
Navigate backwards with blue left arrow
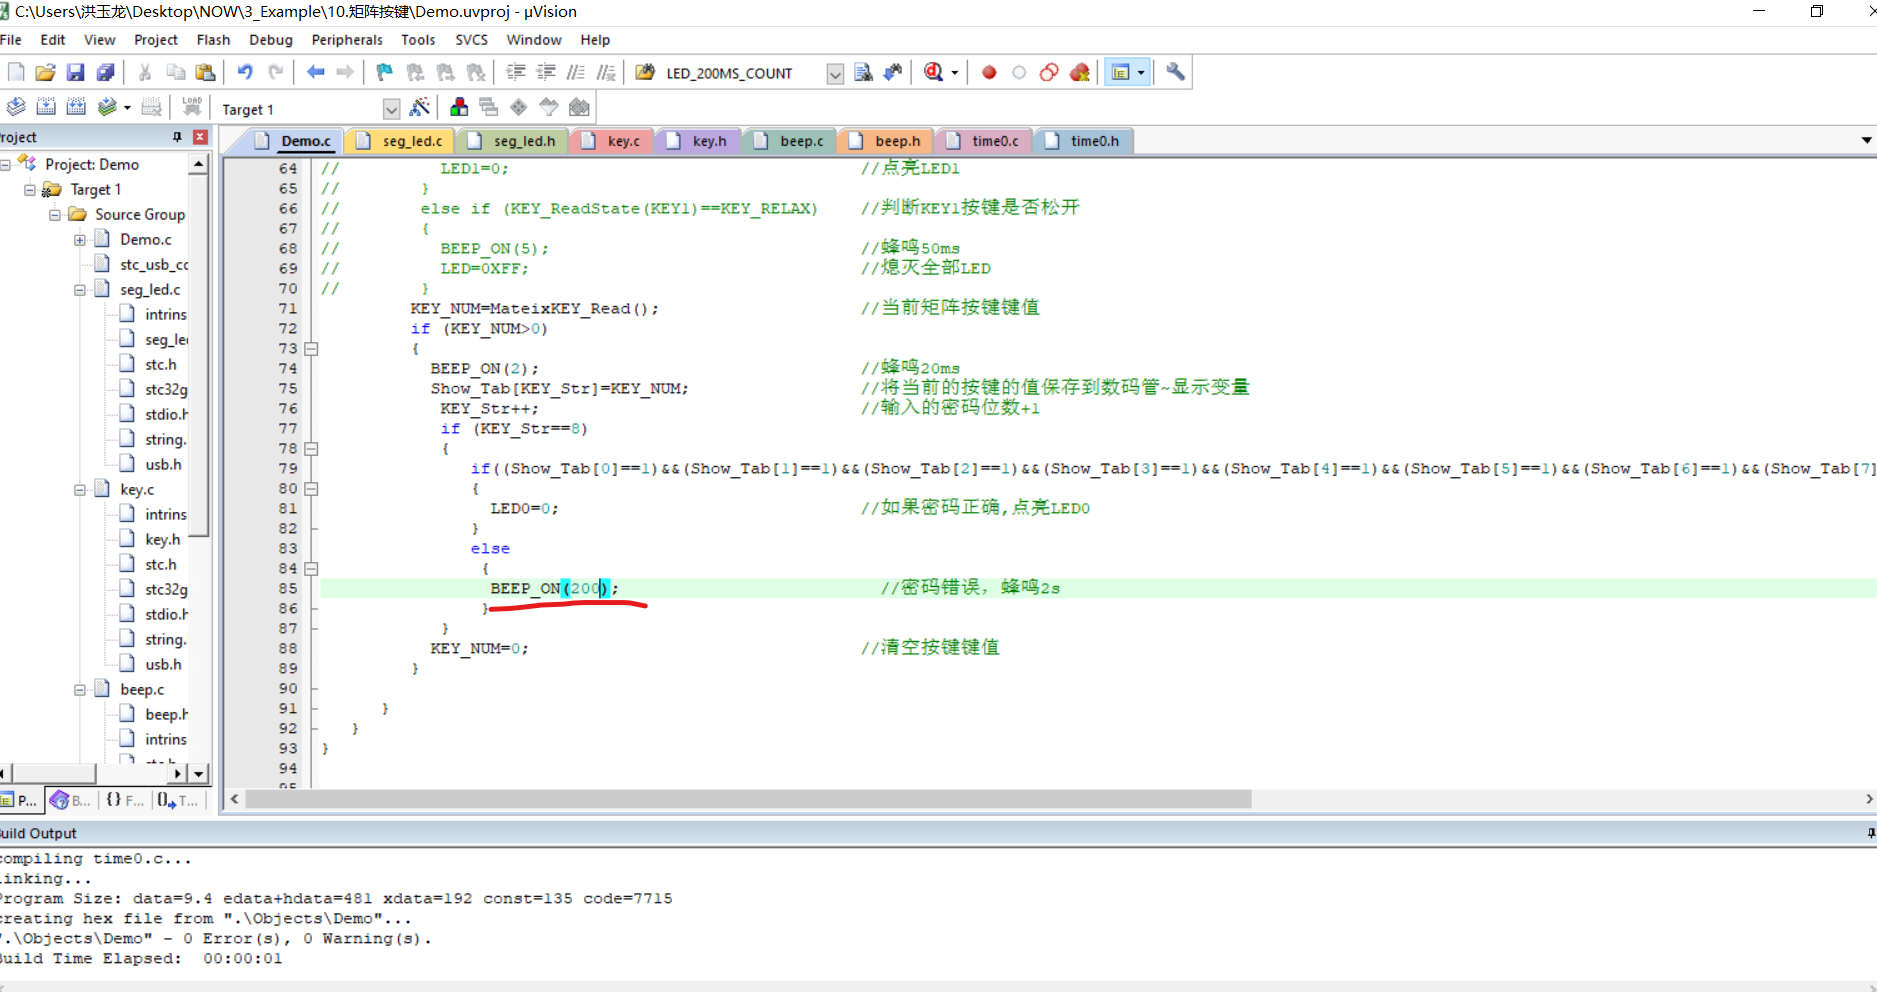point(315,72)
